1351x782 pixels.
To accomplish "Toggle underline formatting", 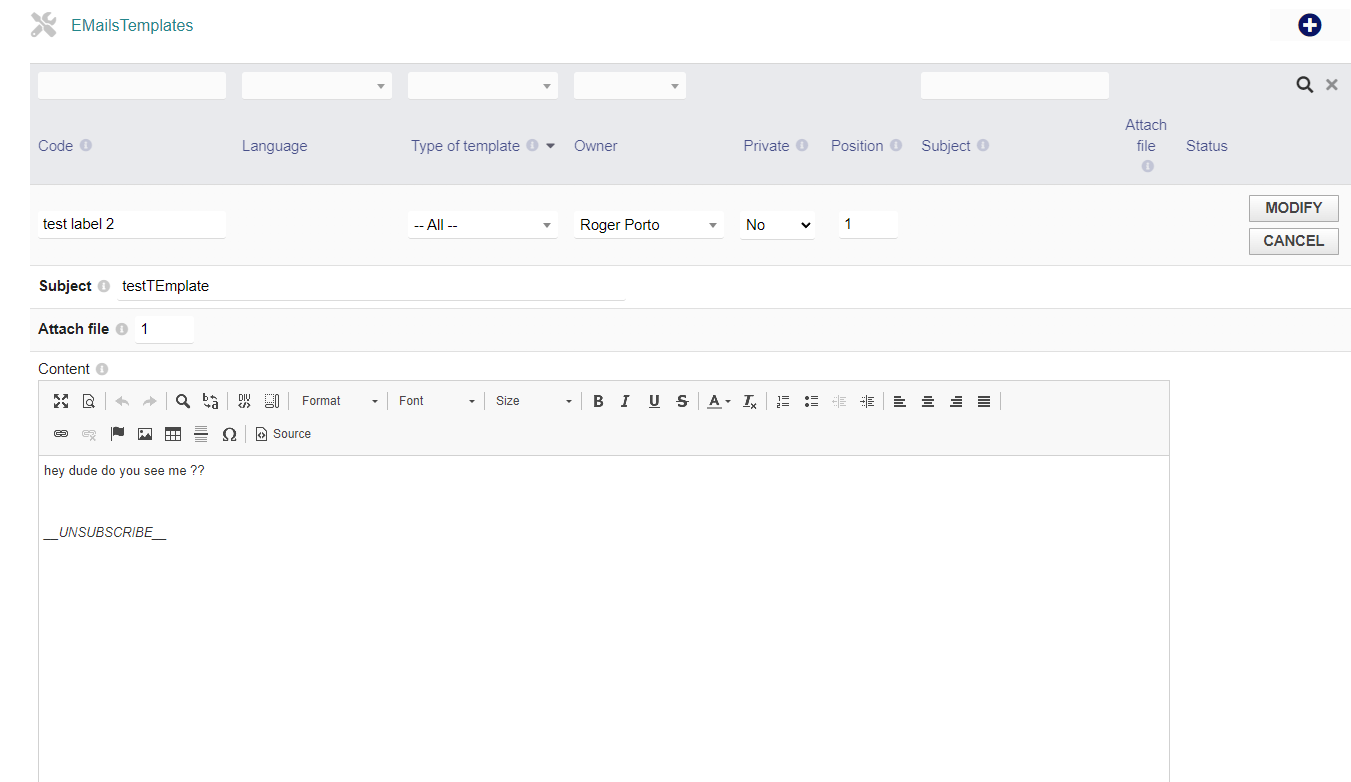I will (654, 401).
